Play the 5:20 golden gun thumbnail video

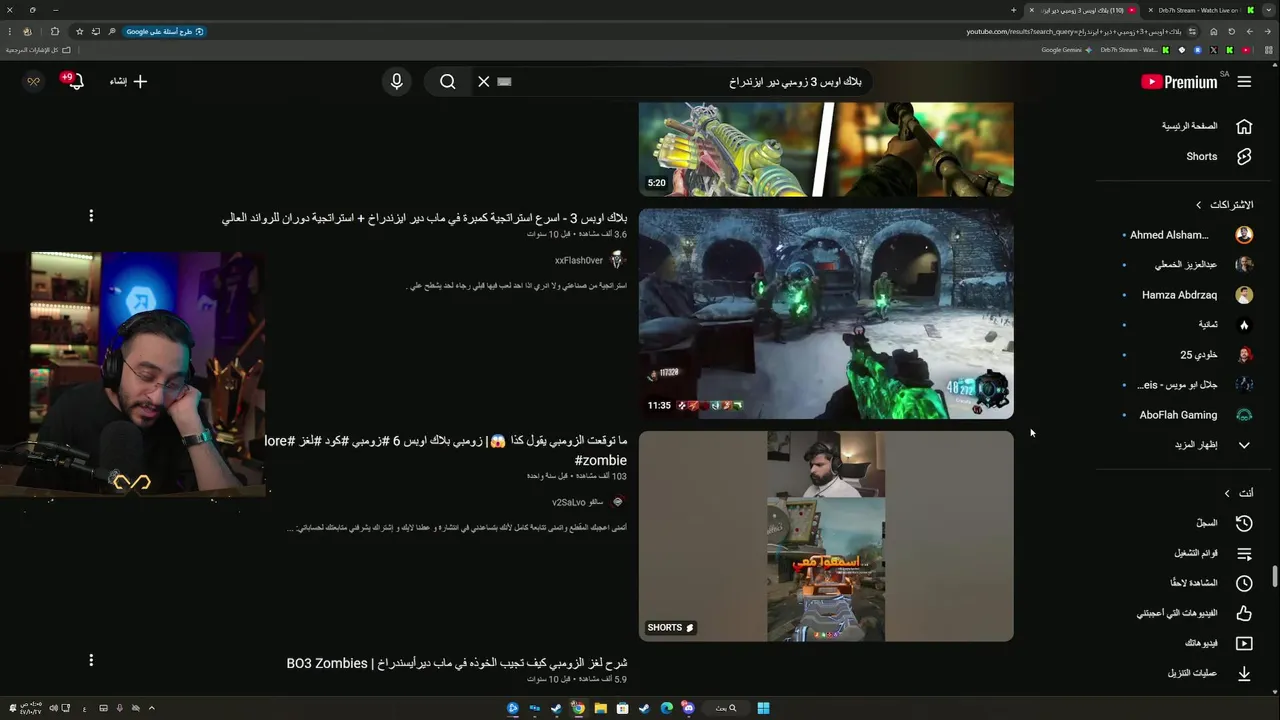click(x=826, y=149)
